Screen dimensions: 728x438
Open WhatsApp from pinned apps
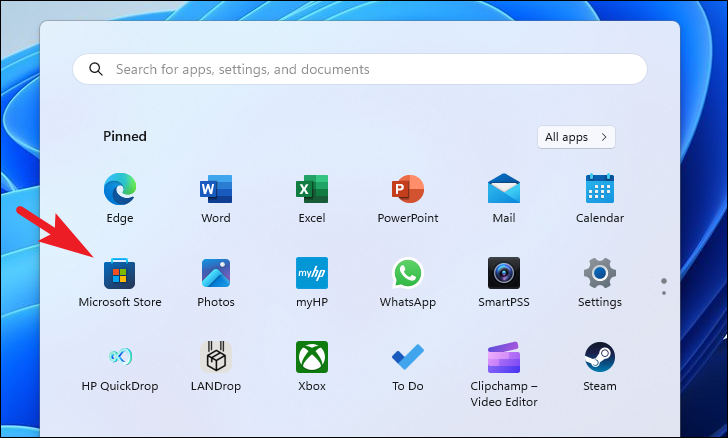pos(408,273)
